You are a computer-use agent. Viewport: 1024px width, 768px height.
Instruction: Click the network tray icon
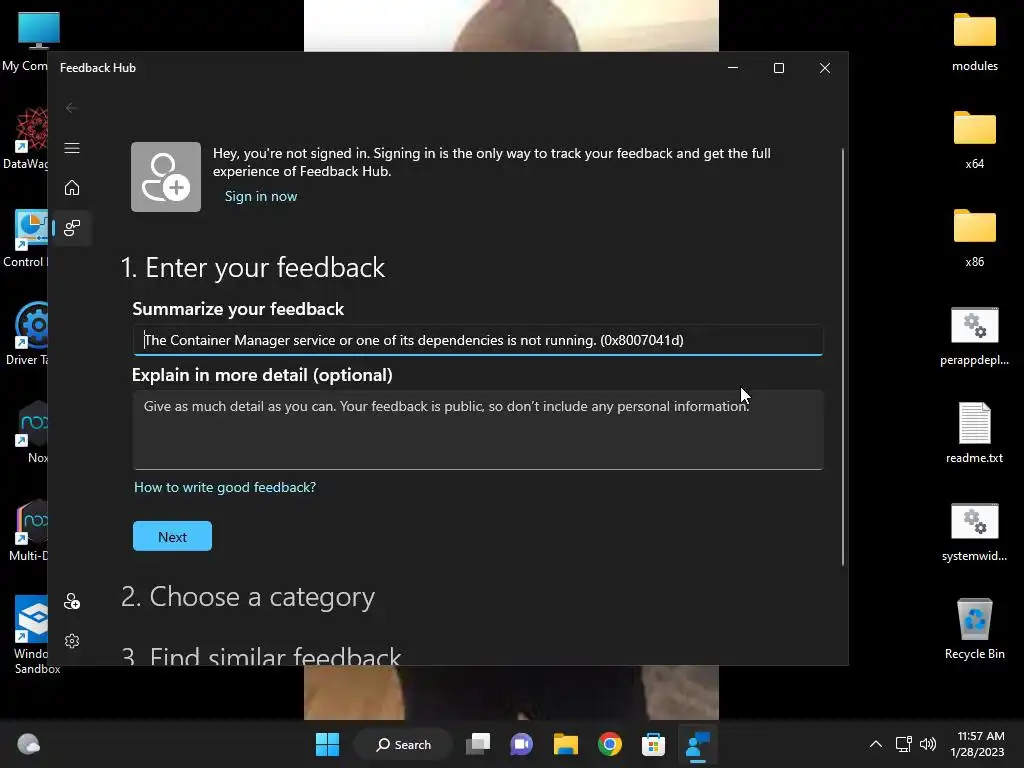[903, 744]
